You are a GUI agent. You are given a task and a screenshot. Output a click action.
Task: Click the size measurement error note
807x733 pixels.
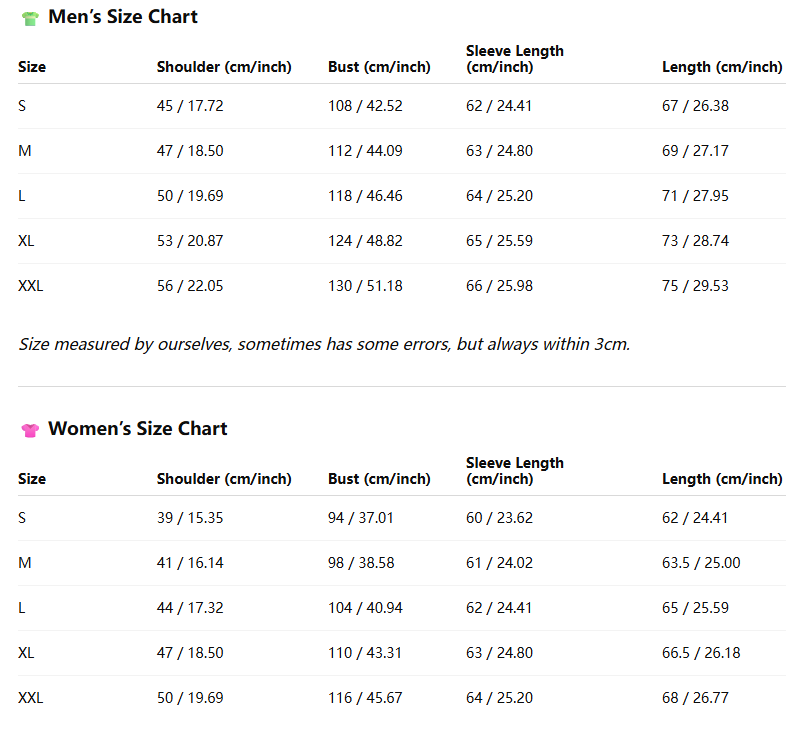pyautogui.click(x=324, y=344)
